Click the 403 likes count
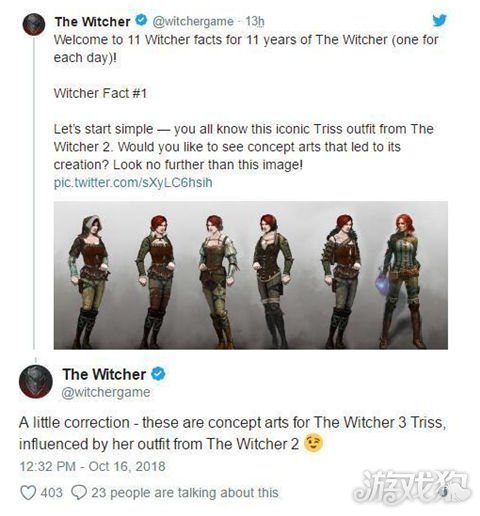This screenshot has width=480, height=516. click(51, 492)
